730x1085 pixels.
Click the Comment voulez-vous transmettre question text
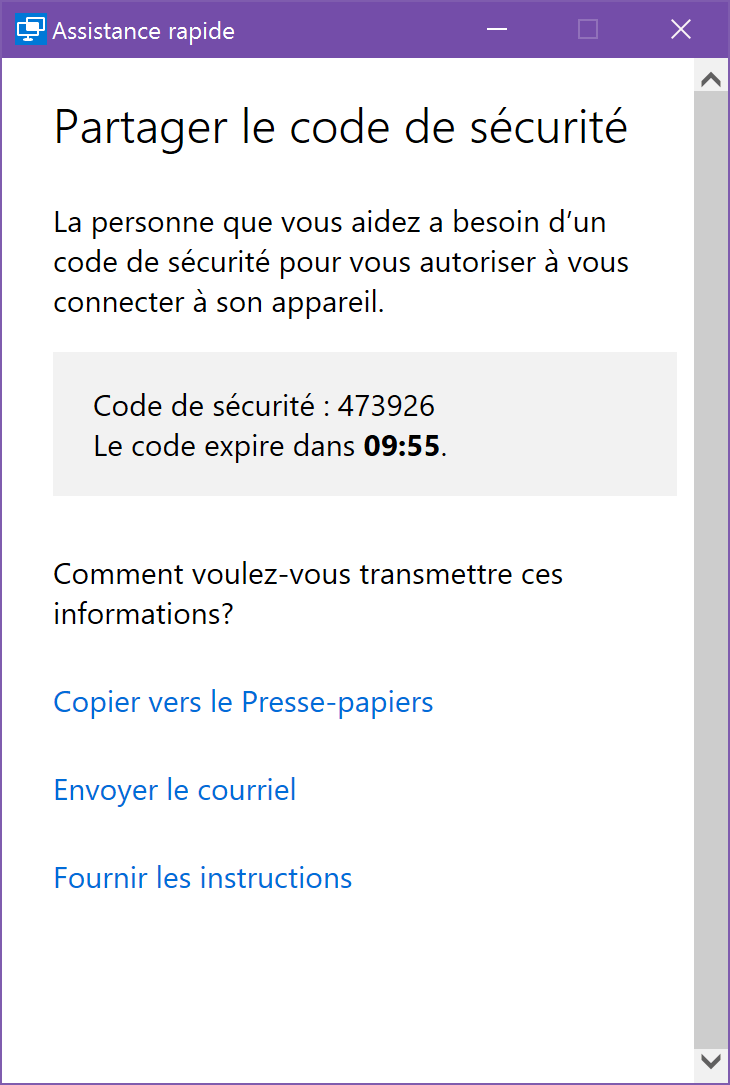[x=308, y=593]
